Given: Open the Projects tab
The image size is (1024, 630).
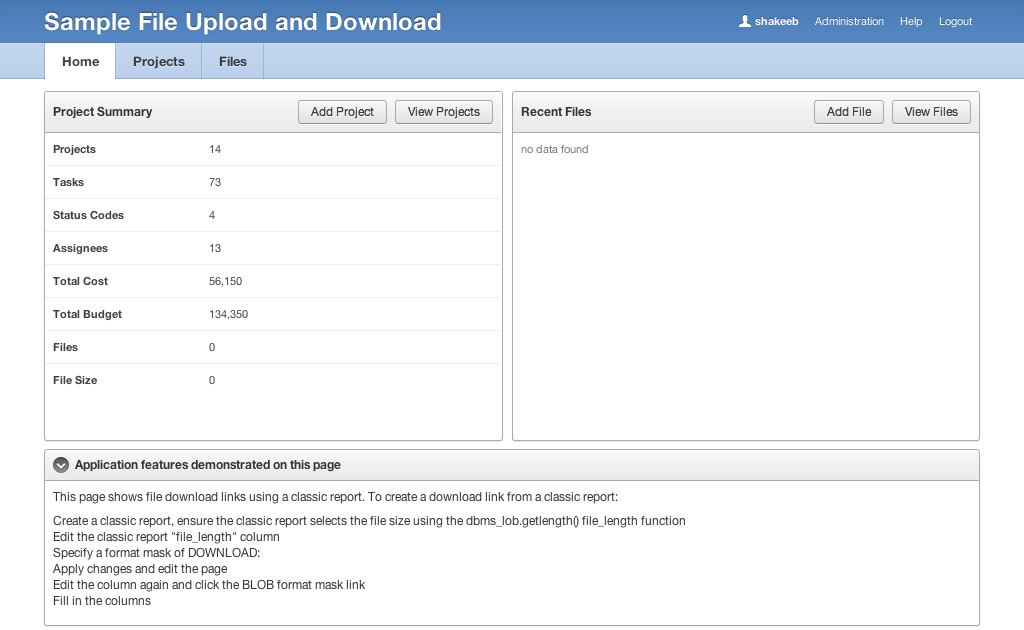Looking at the screenshot, I should [x=158, y=61].
